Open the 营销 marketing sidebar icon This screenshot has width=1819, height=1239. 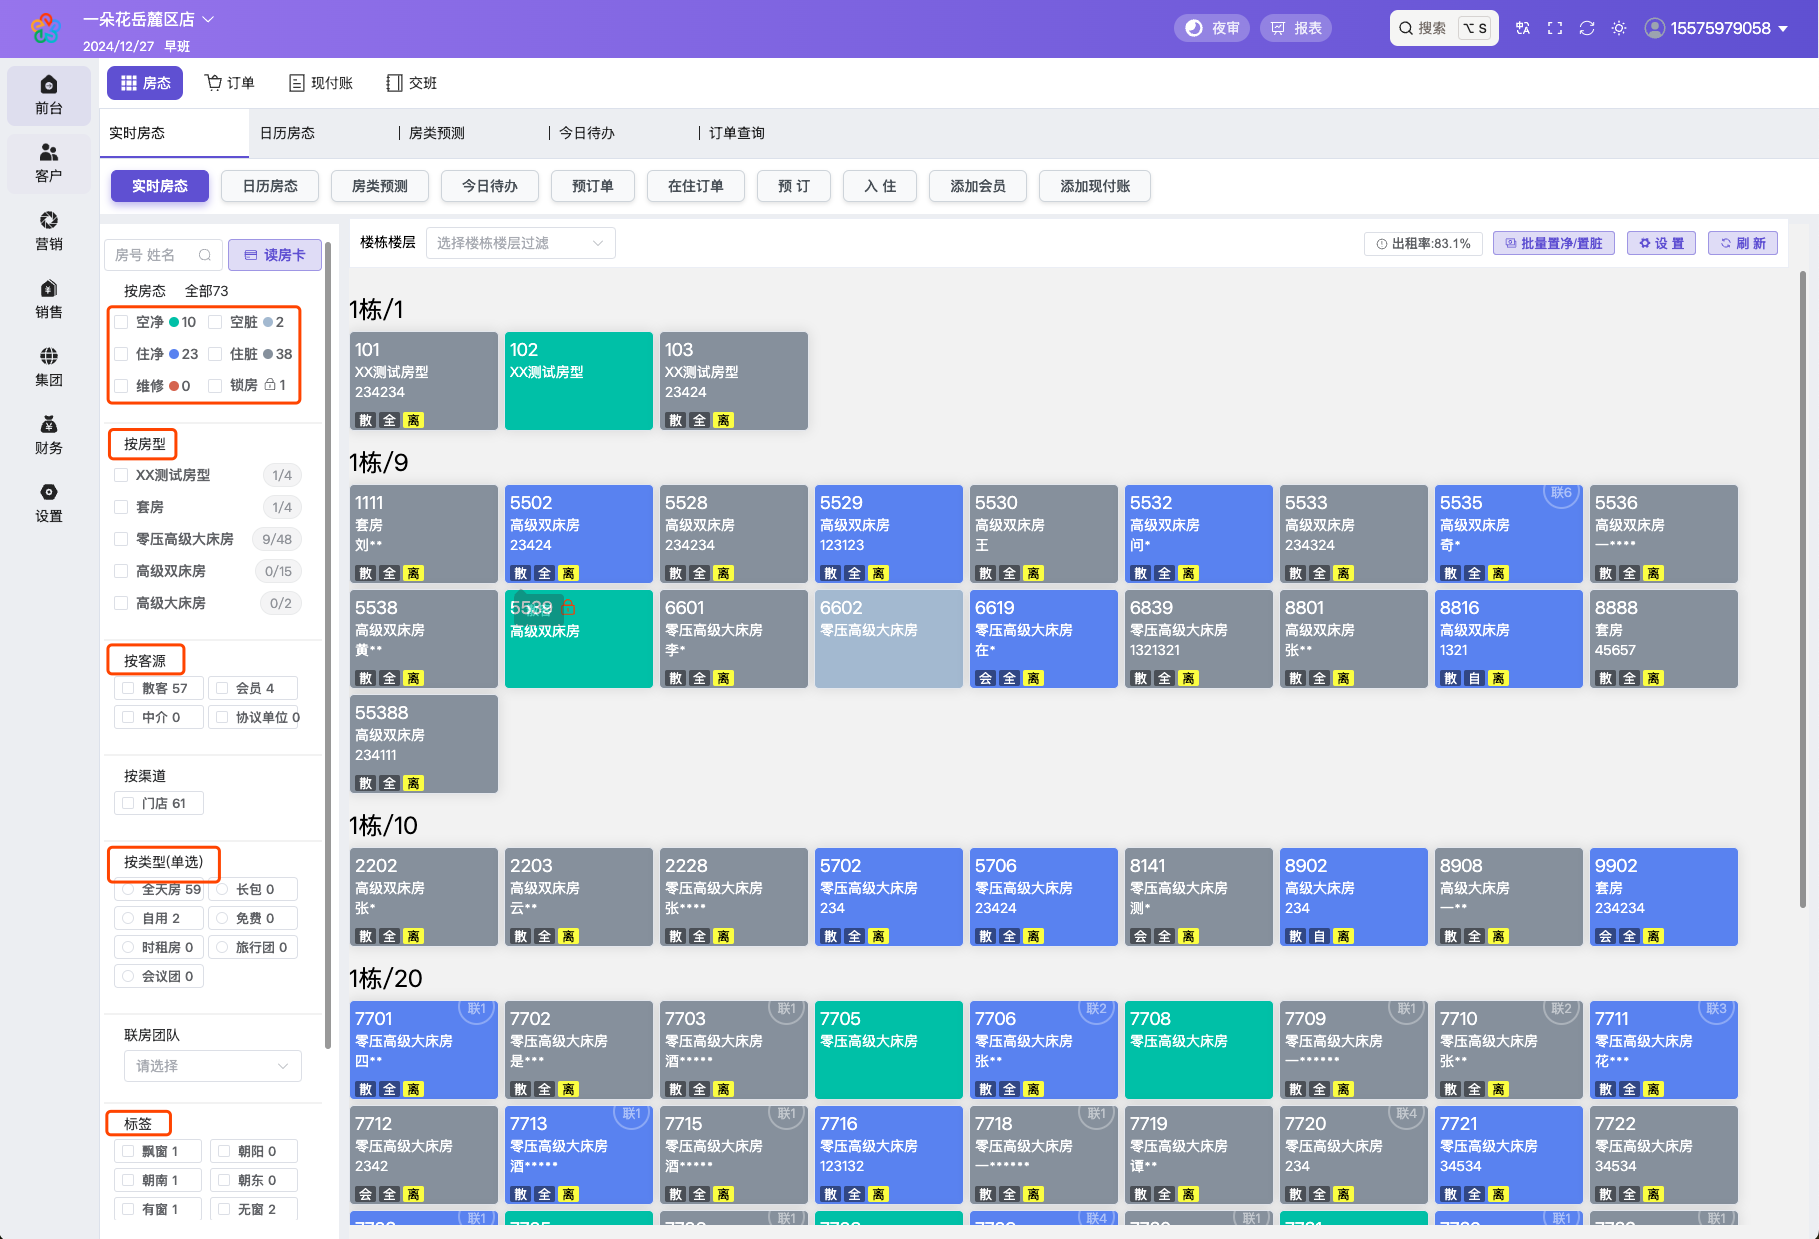(48, 230)
